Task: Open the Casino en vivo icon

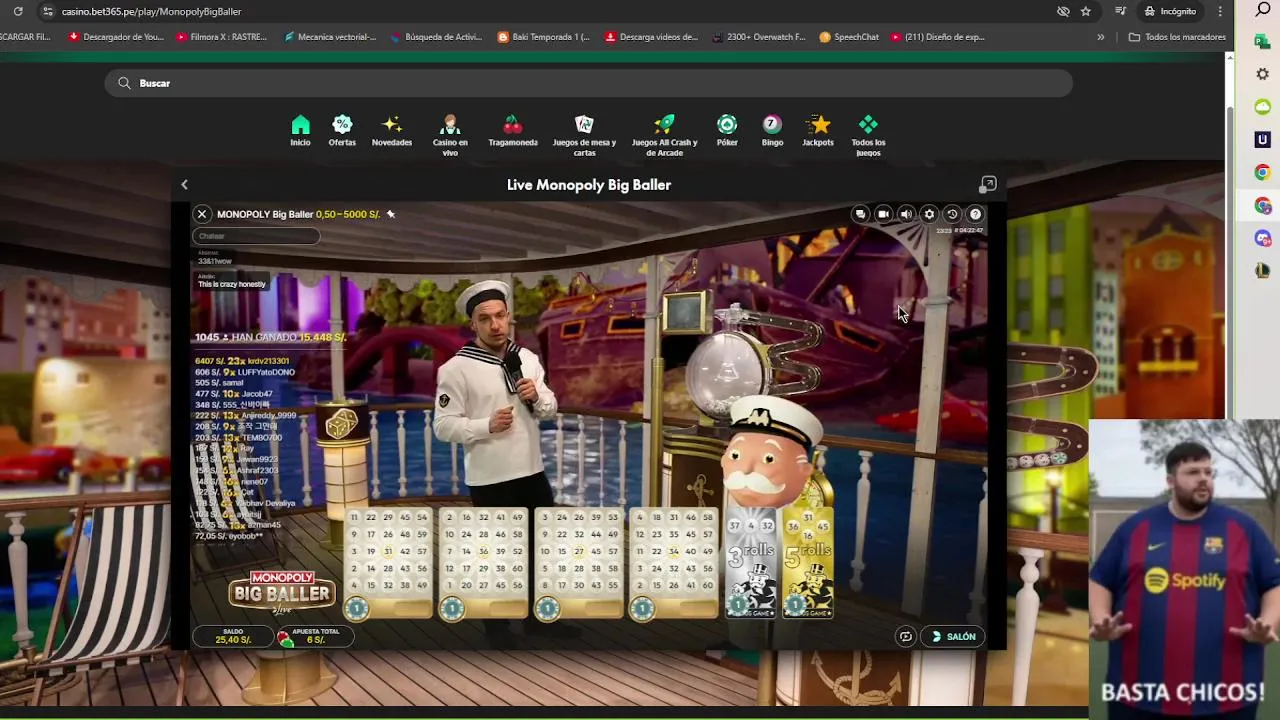Action: pyautogui.click(x=450, y=135)
